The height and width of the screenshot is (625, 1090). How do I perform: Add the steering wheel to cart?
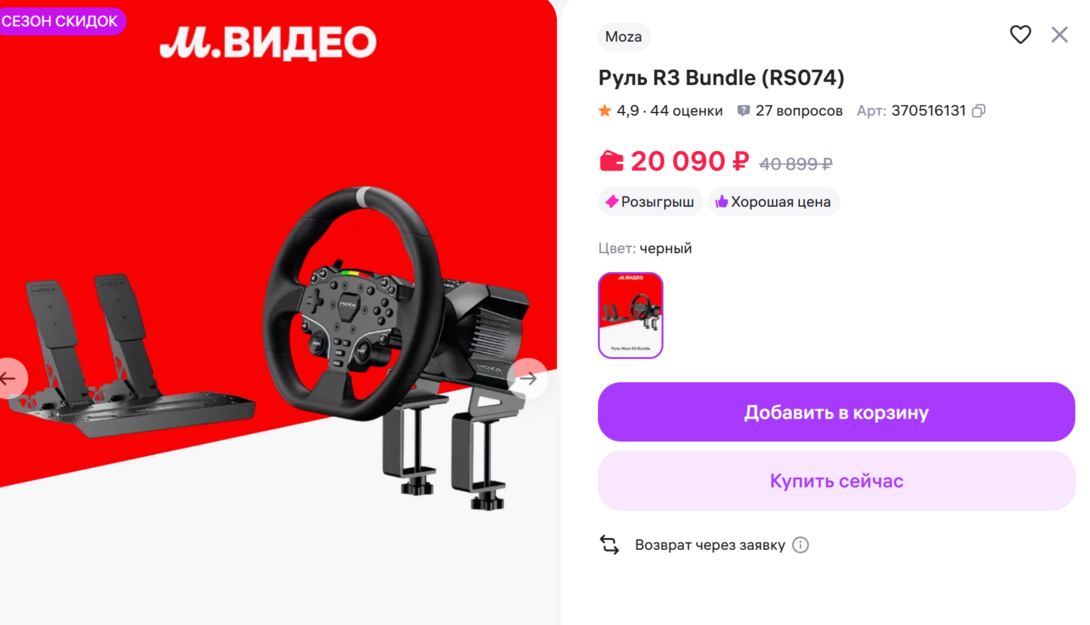pyautogui.click(x=836, y=412)
